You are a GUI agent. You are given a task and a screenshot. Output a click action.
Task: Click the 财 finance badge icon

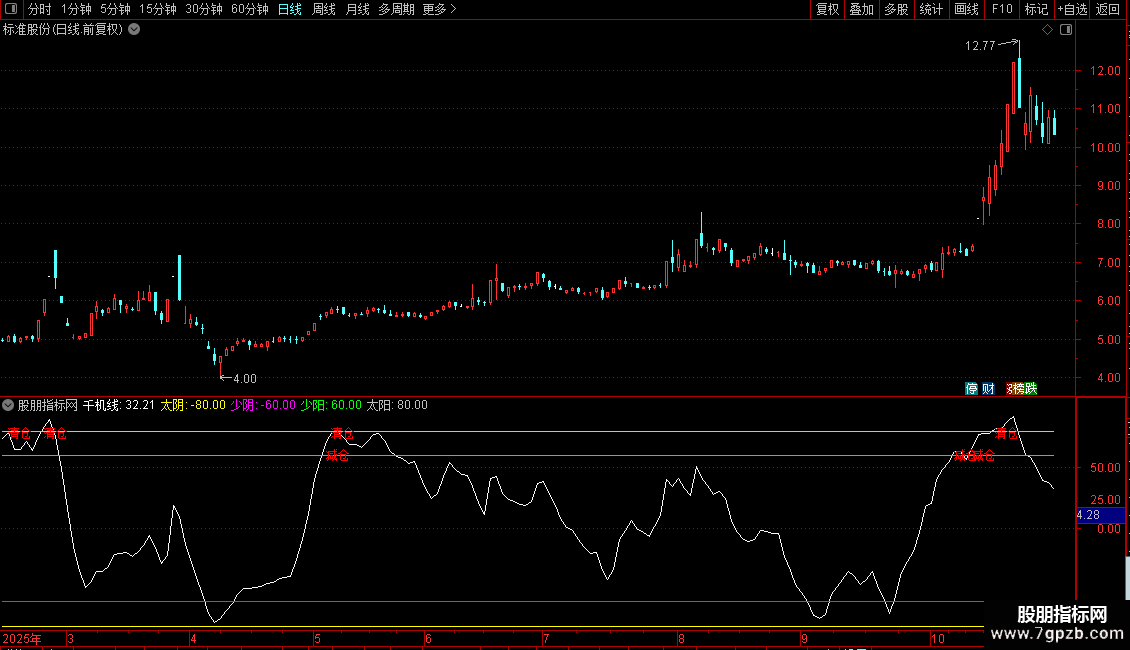tap(988, 388)
